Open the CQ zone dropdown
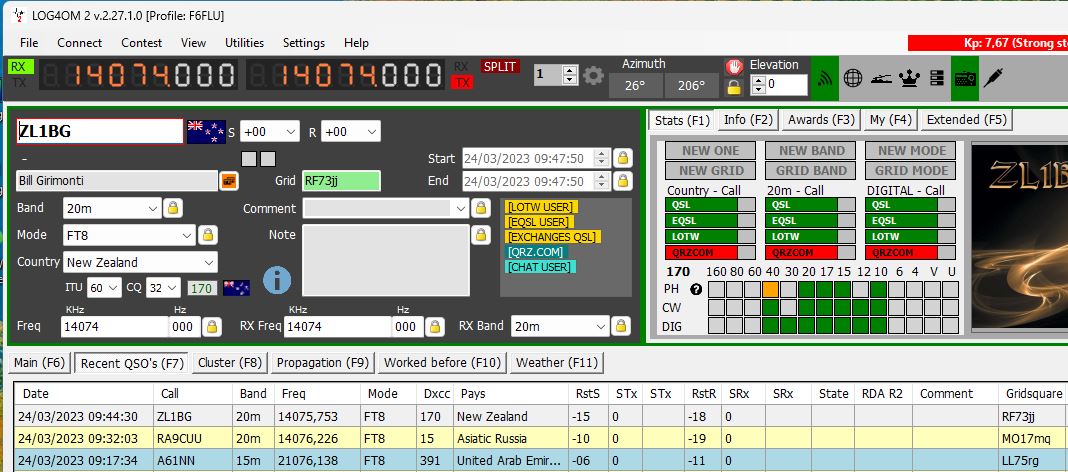Viewport: 1068px width, 472px height. (x=172, y=288)
